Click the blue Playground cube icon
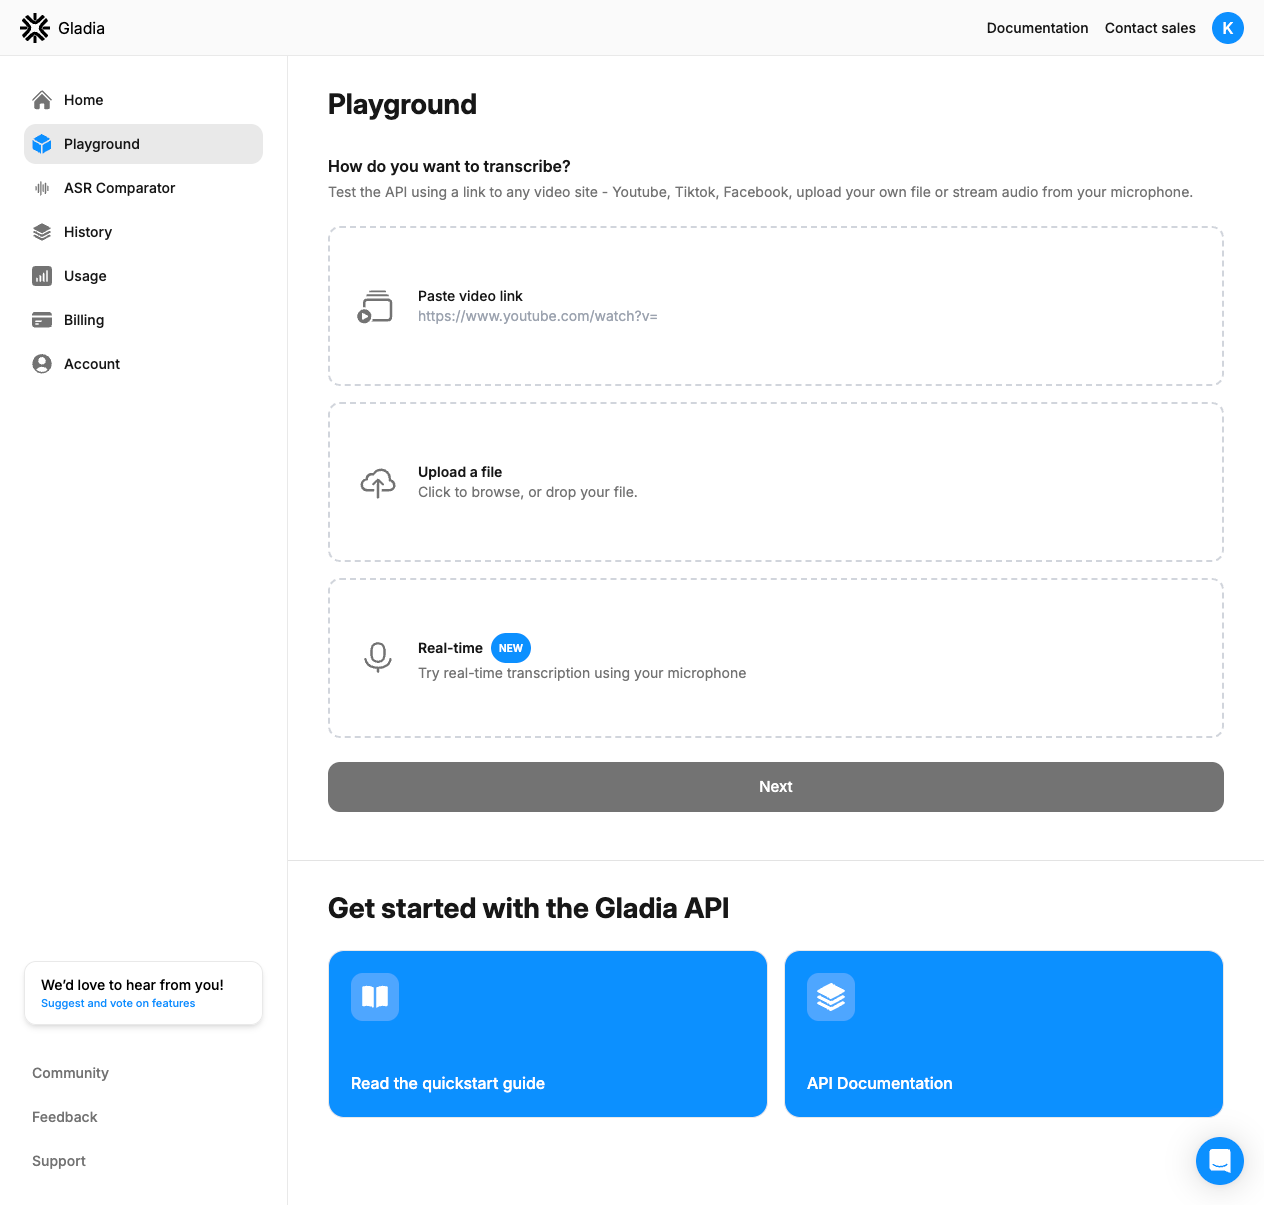 pyautogui.click(x=42, y=144)
